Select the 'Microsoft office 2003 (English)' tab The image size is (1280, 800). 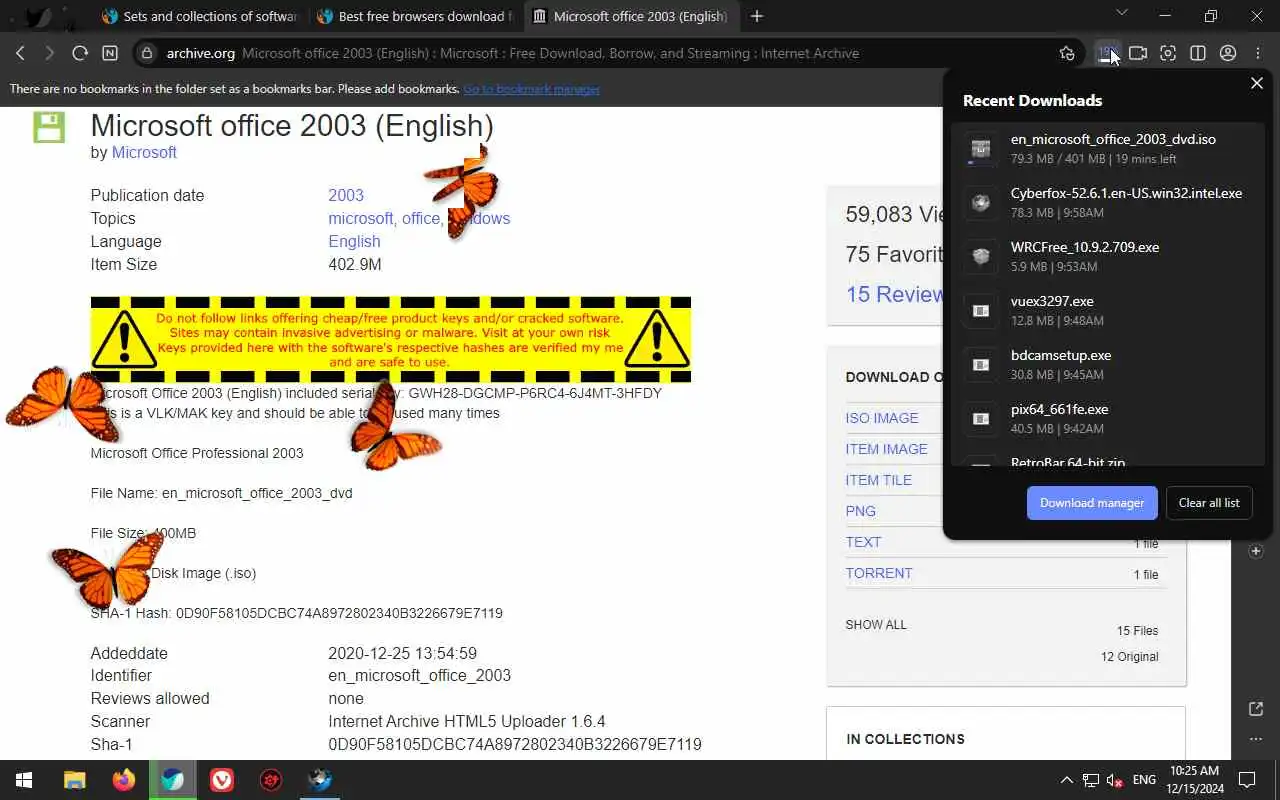pyautogui.click(x=632, y=16)
